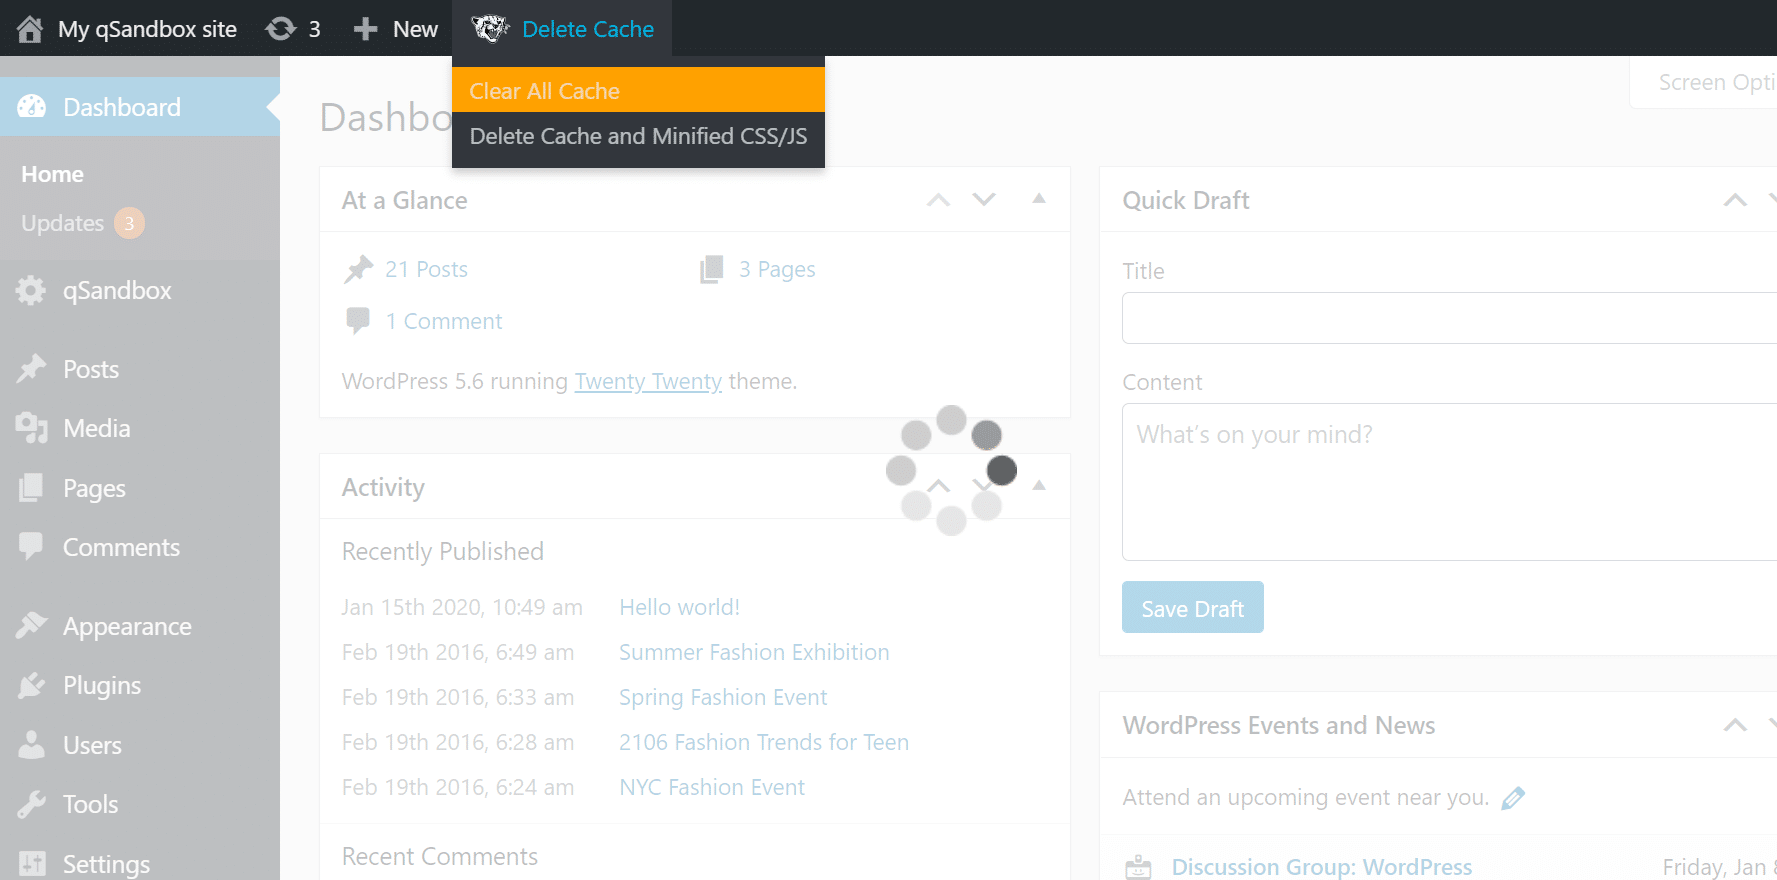This screenshot has width=1777, height=880.
Task: Go to Home submenu item
Action: click(x=52, y=174)
